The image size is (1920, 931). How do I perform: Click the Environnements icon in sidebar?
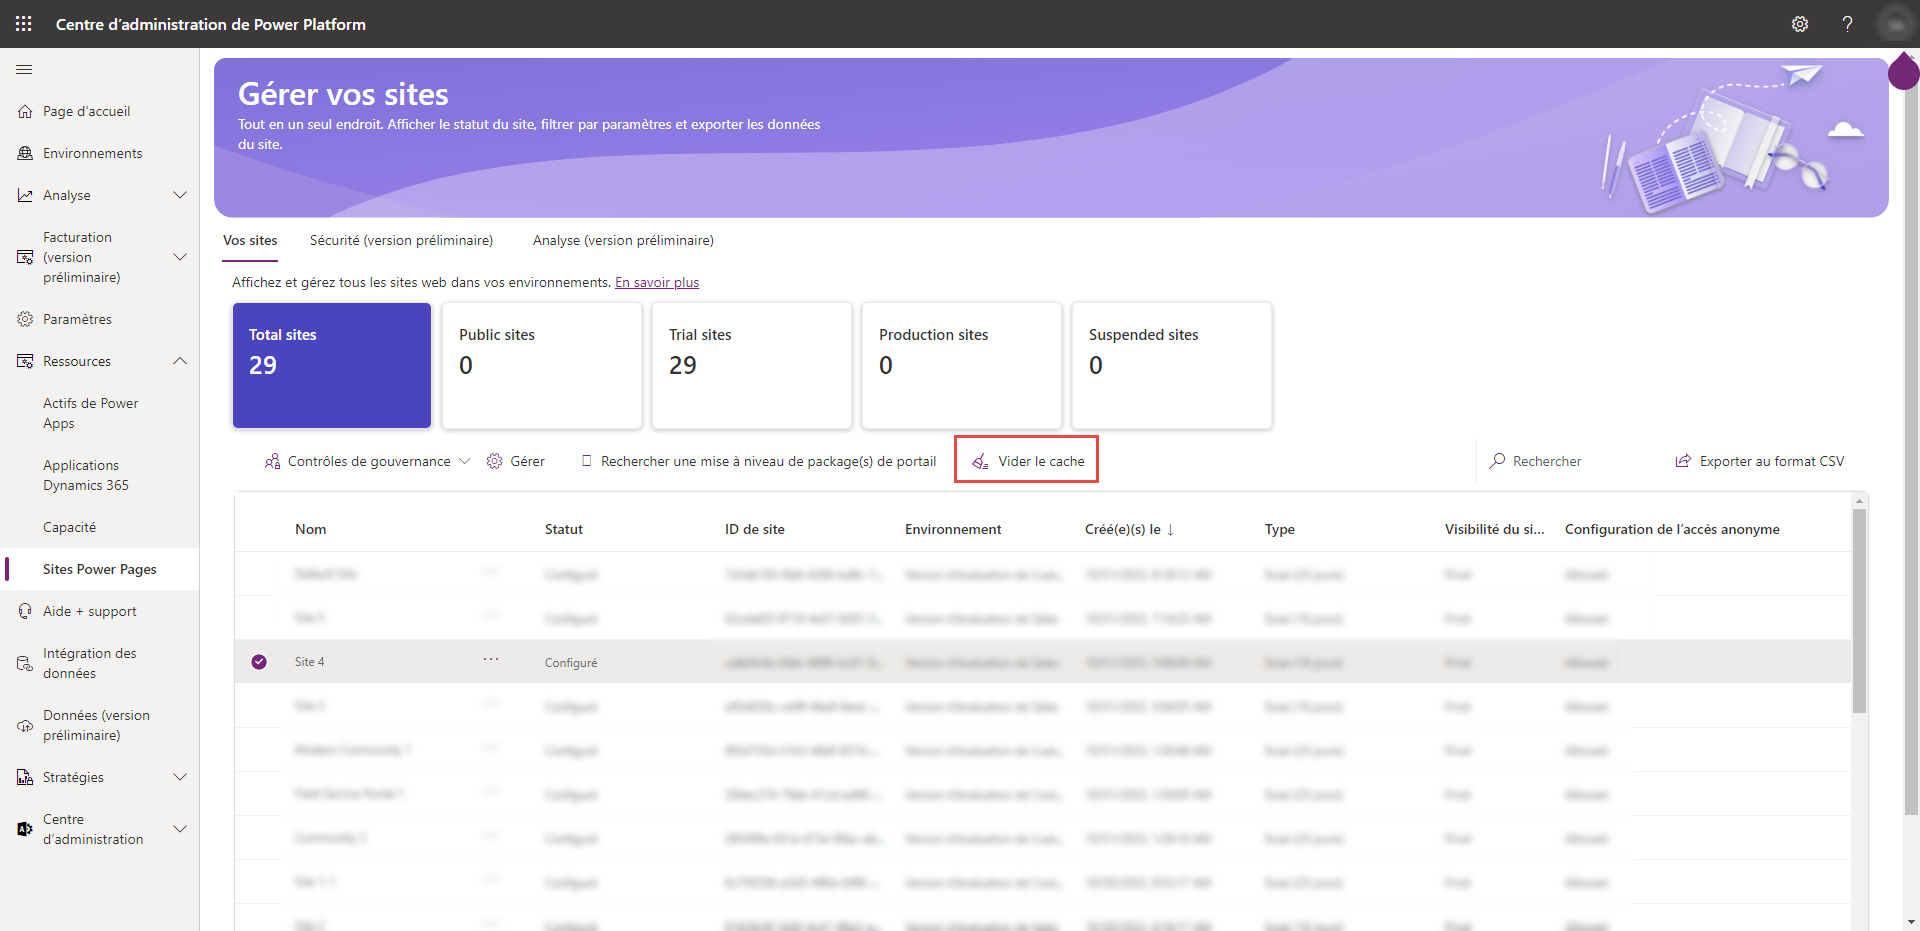coord(25,153)
